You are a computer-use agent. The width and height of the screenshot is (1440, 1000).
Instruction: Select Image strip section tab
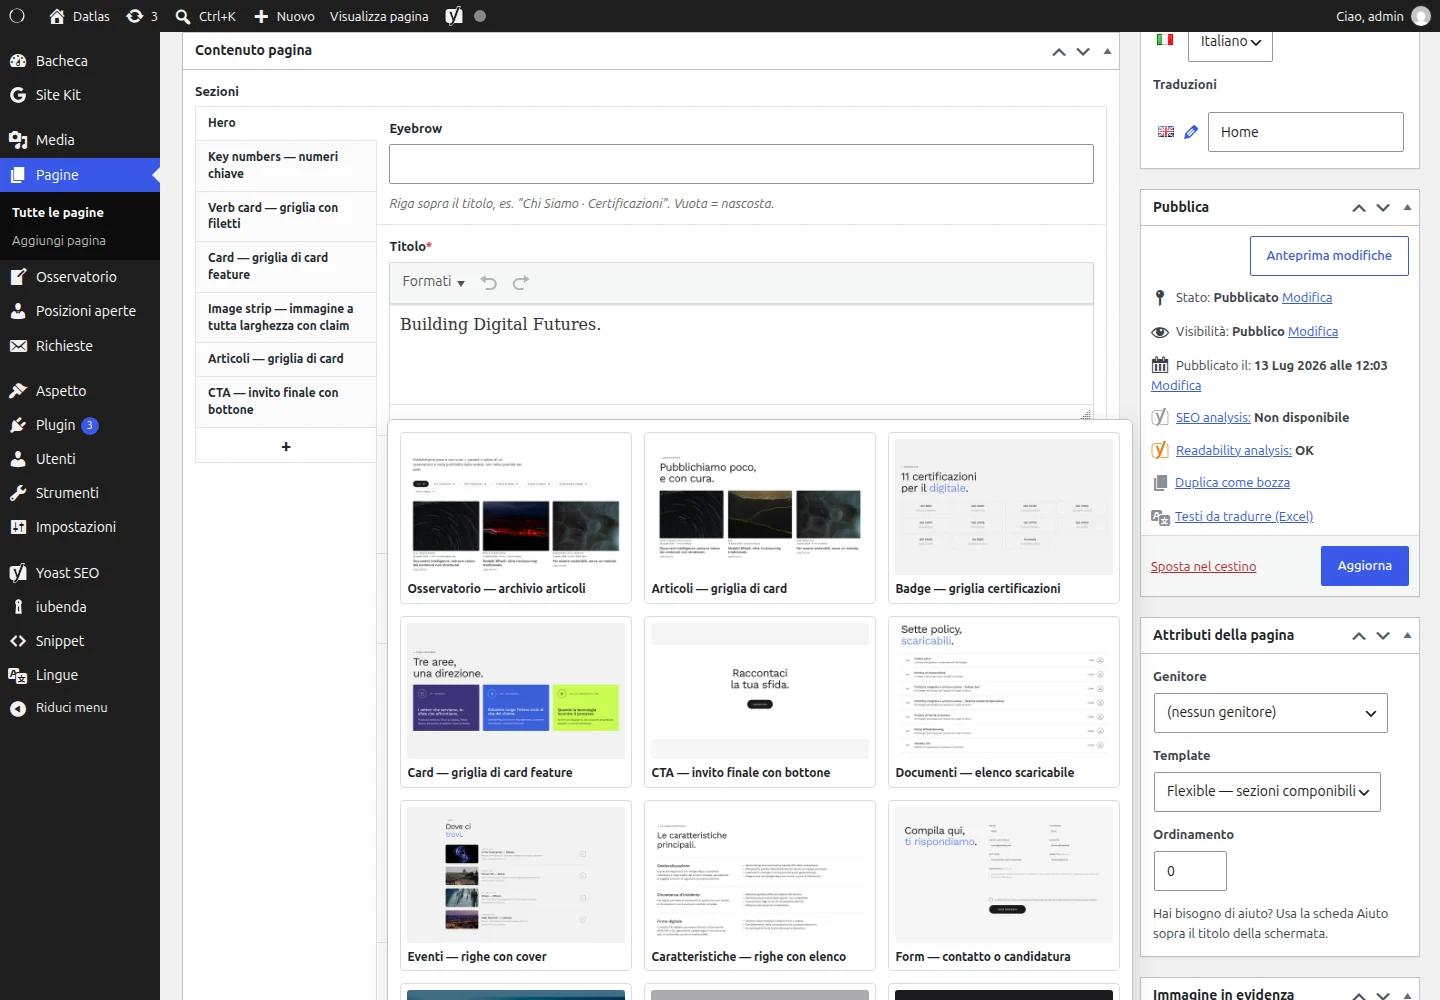click(x=286, y=317)
